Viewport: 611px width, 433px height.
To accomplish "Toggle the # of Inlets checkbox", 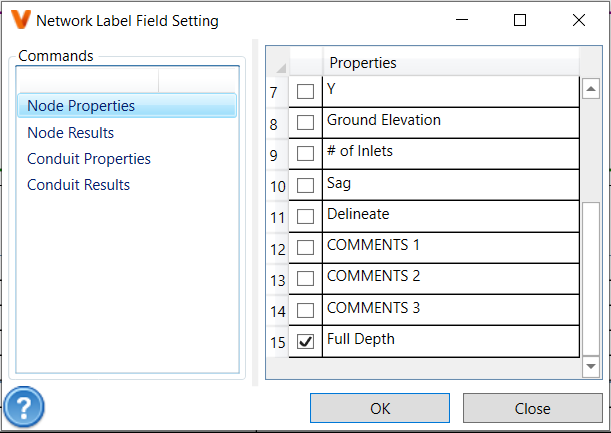I will point(306,154).
